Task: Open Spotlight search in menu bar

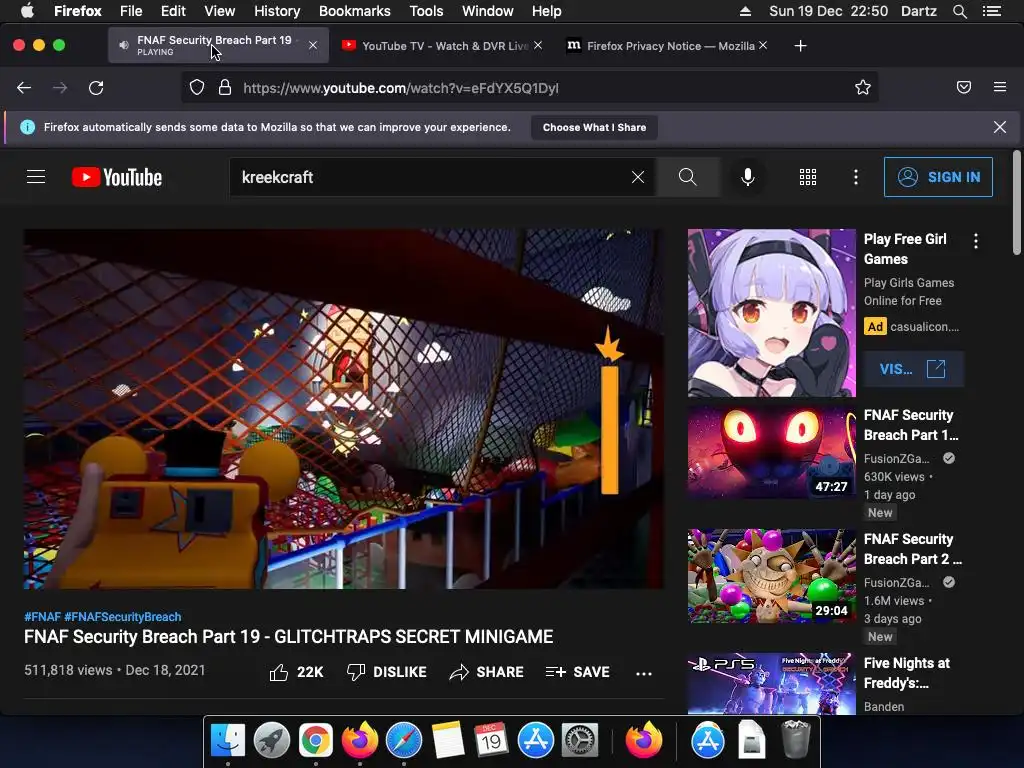Action: (959, 11)
